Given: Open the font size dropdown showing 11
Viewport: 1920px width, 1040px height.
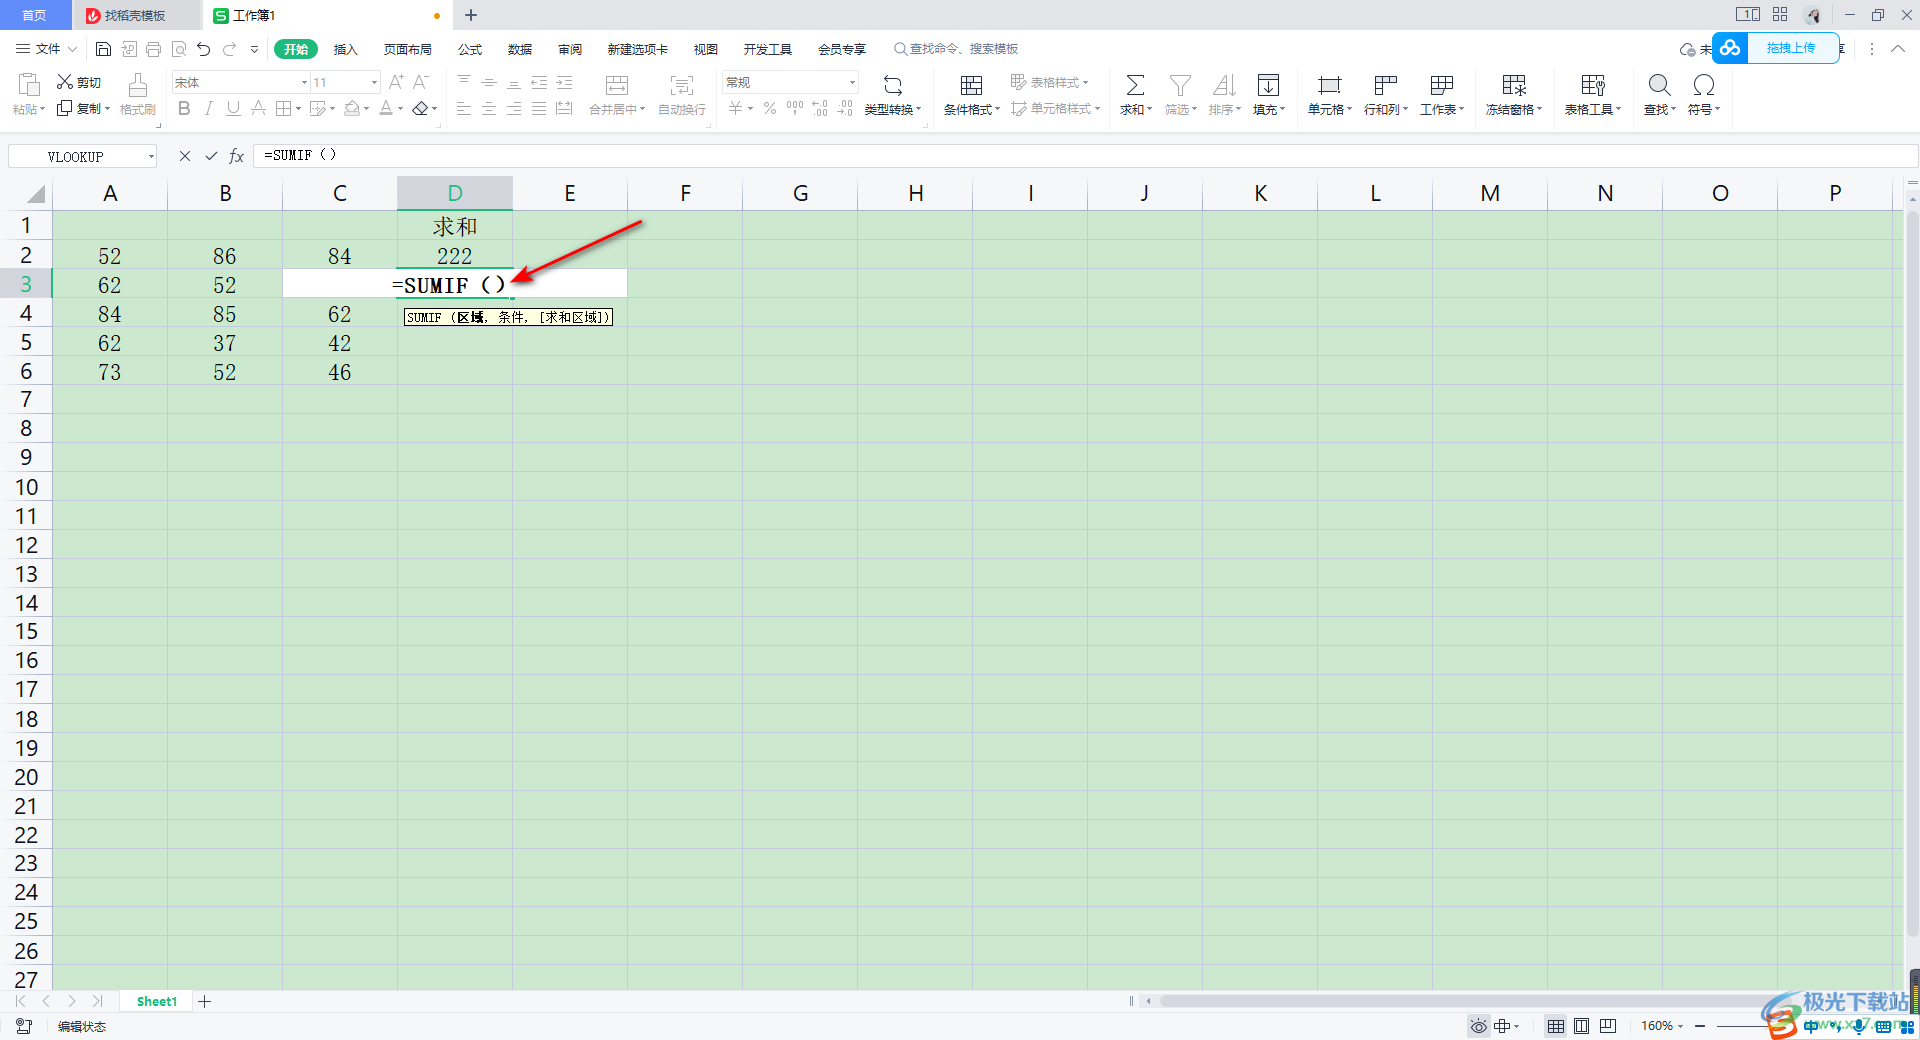Looking at the screenshot, I should [x=374, y=82].
